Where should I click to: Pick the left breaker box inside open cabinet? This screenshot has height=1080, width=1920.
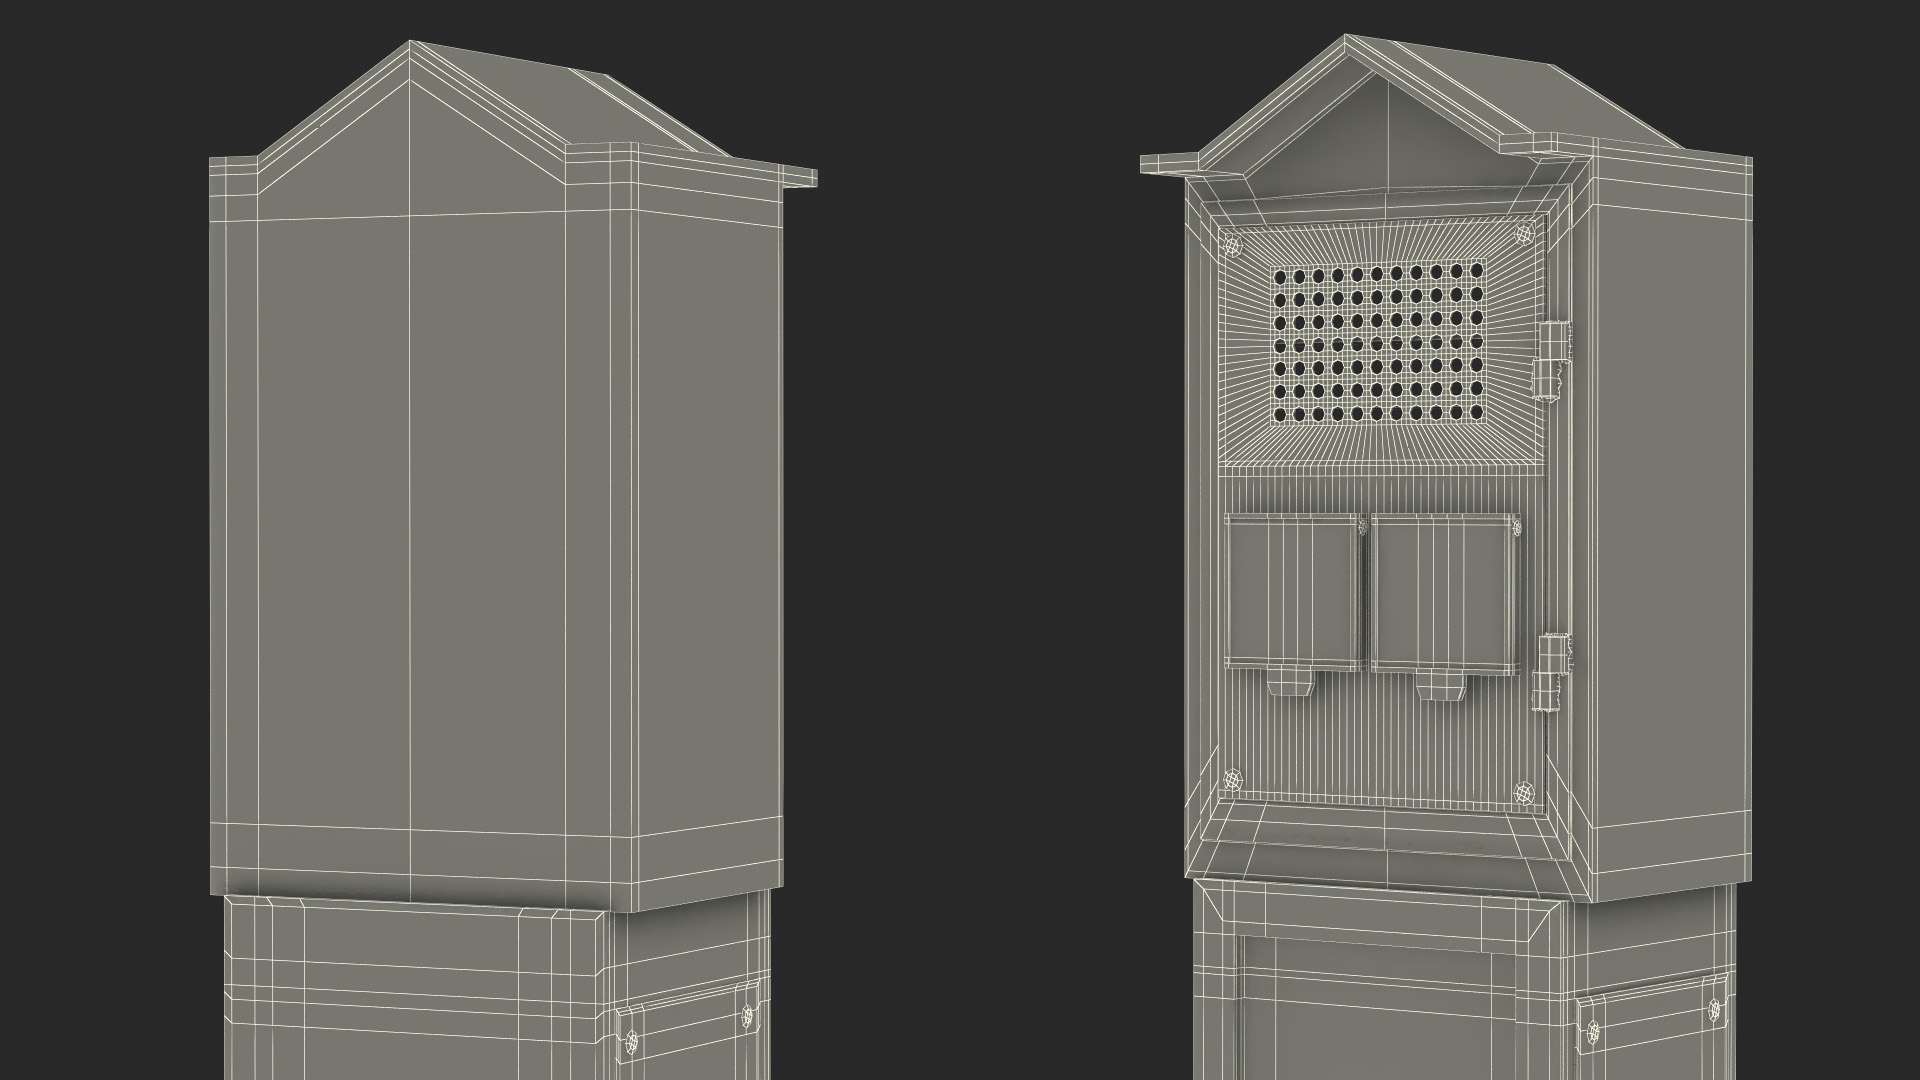click(x=1294, y=593)
